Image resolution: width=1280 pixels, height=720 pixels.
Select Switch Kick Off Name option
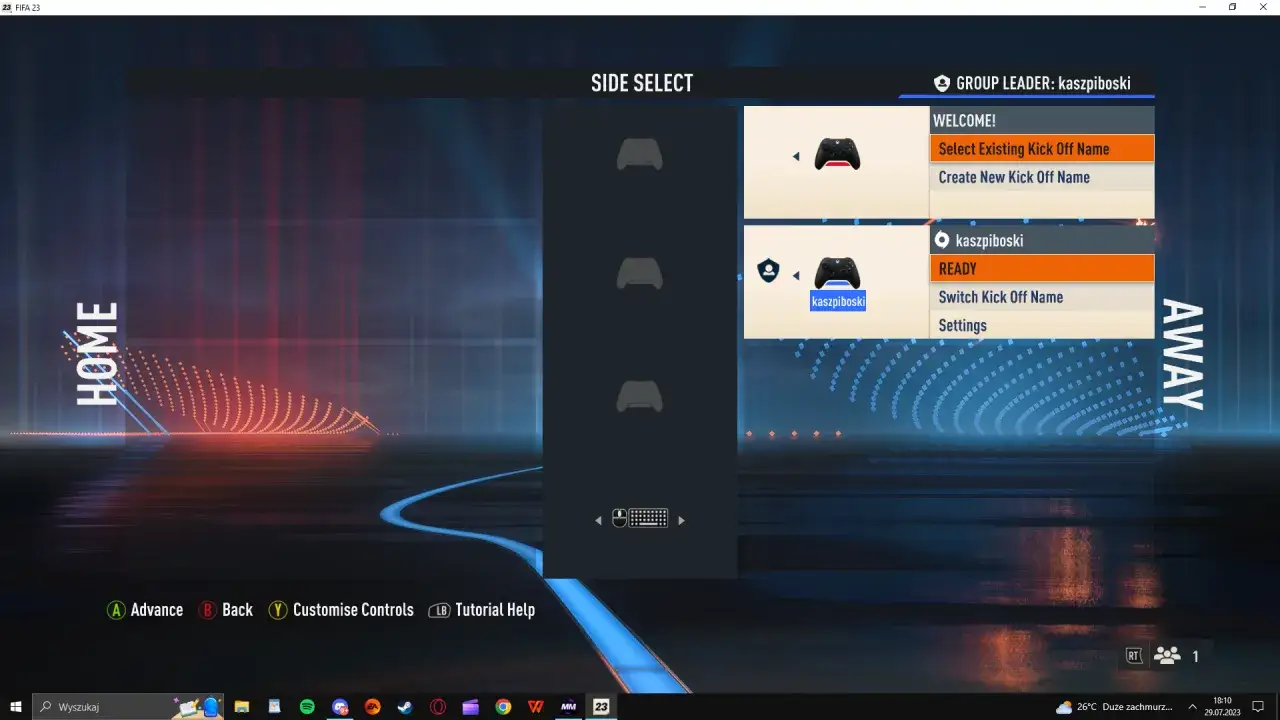1001,297
